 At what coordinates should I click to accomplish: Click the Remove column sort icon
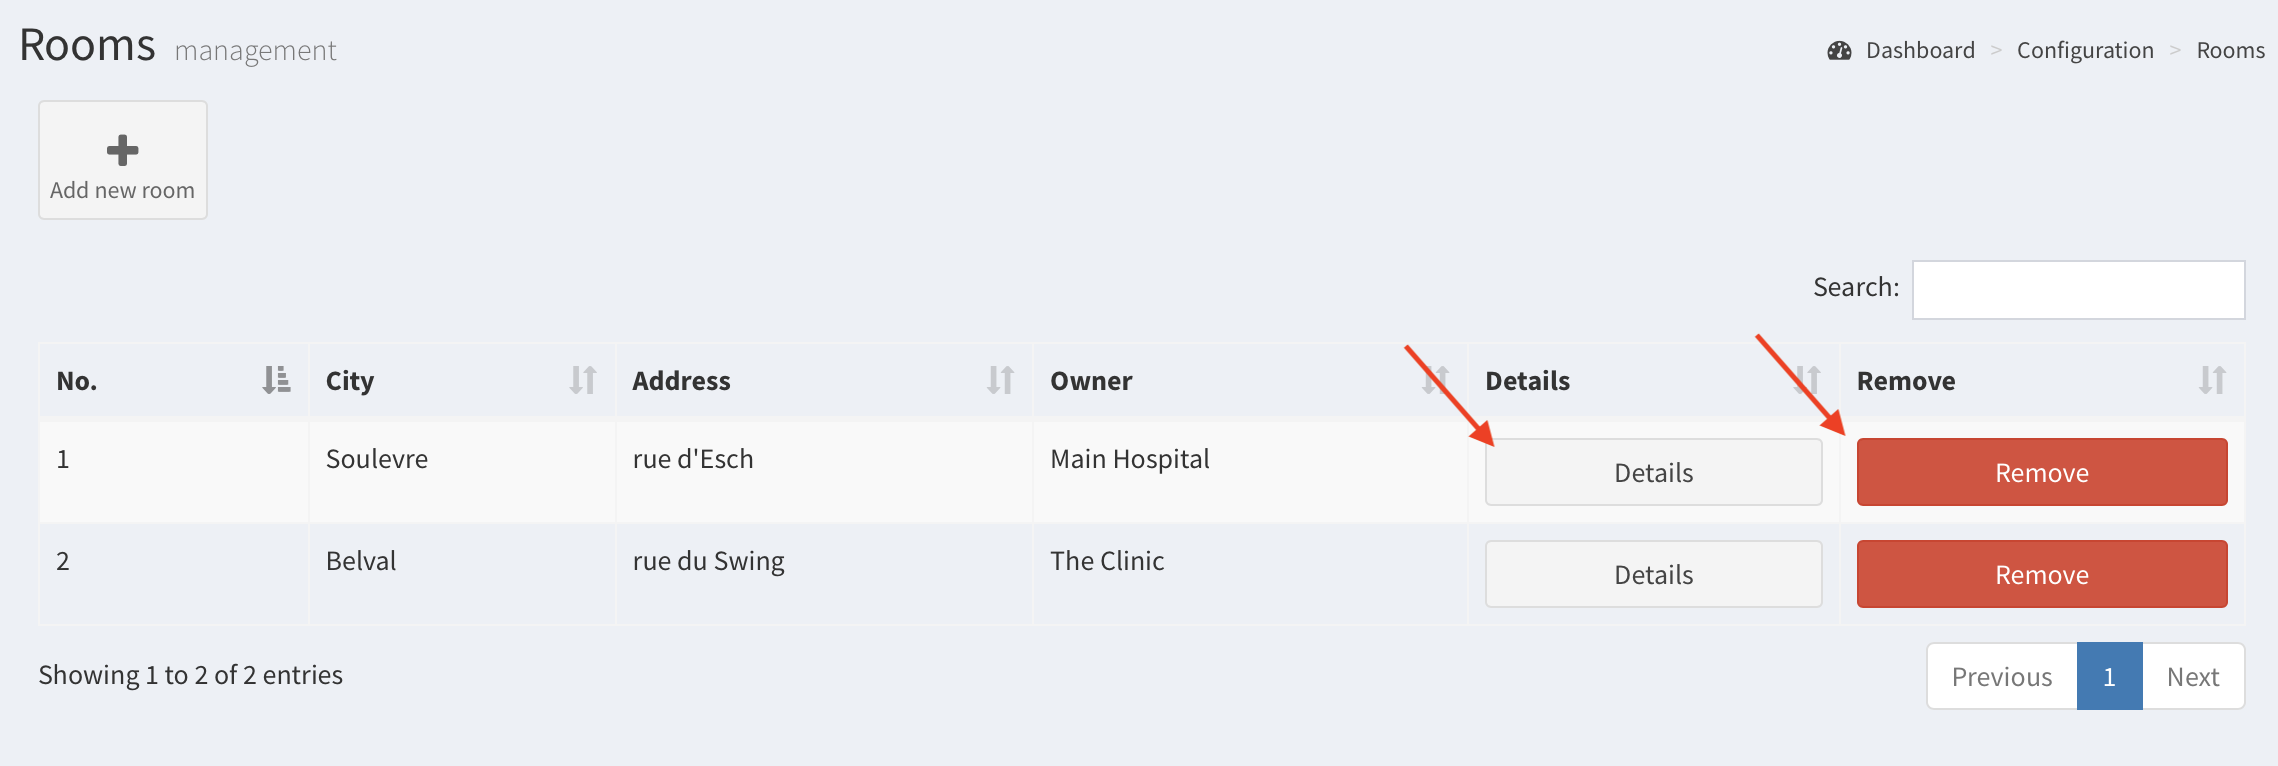[2212, 380]
